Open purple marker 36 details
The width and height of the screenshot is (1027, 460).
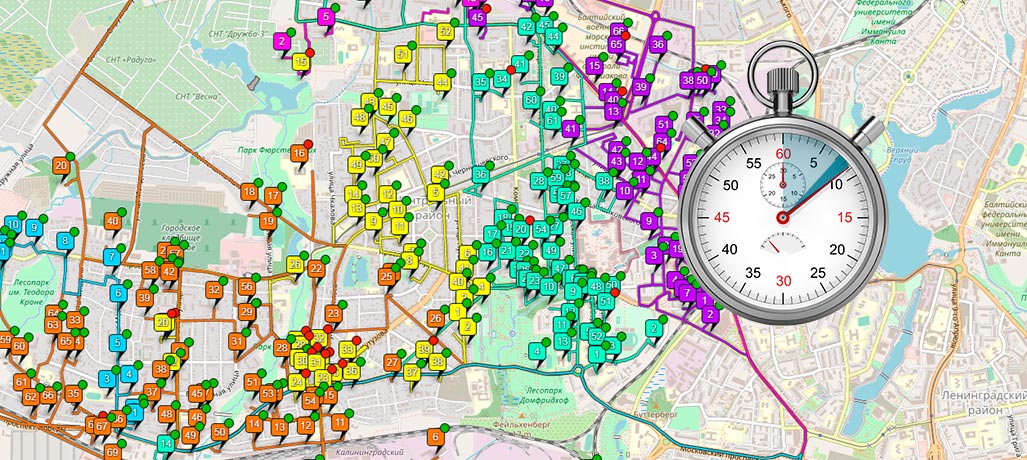click(x=657, y=45)
